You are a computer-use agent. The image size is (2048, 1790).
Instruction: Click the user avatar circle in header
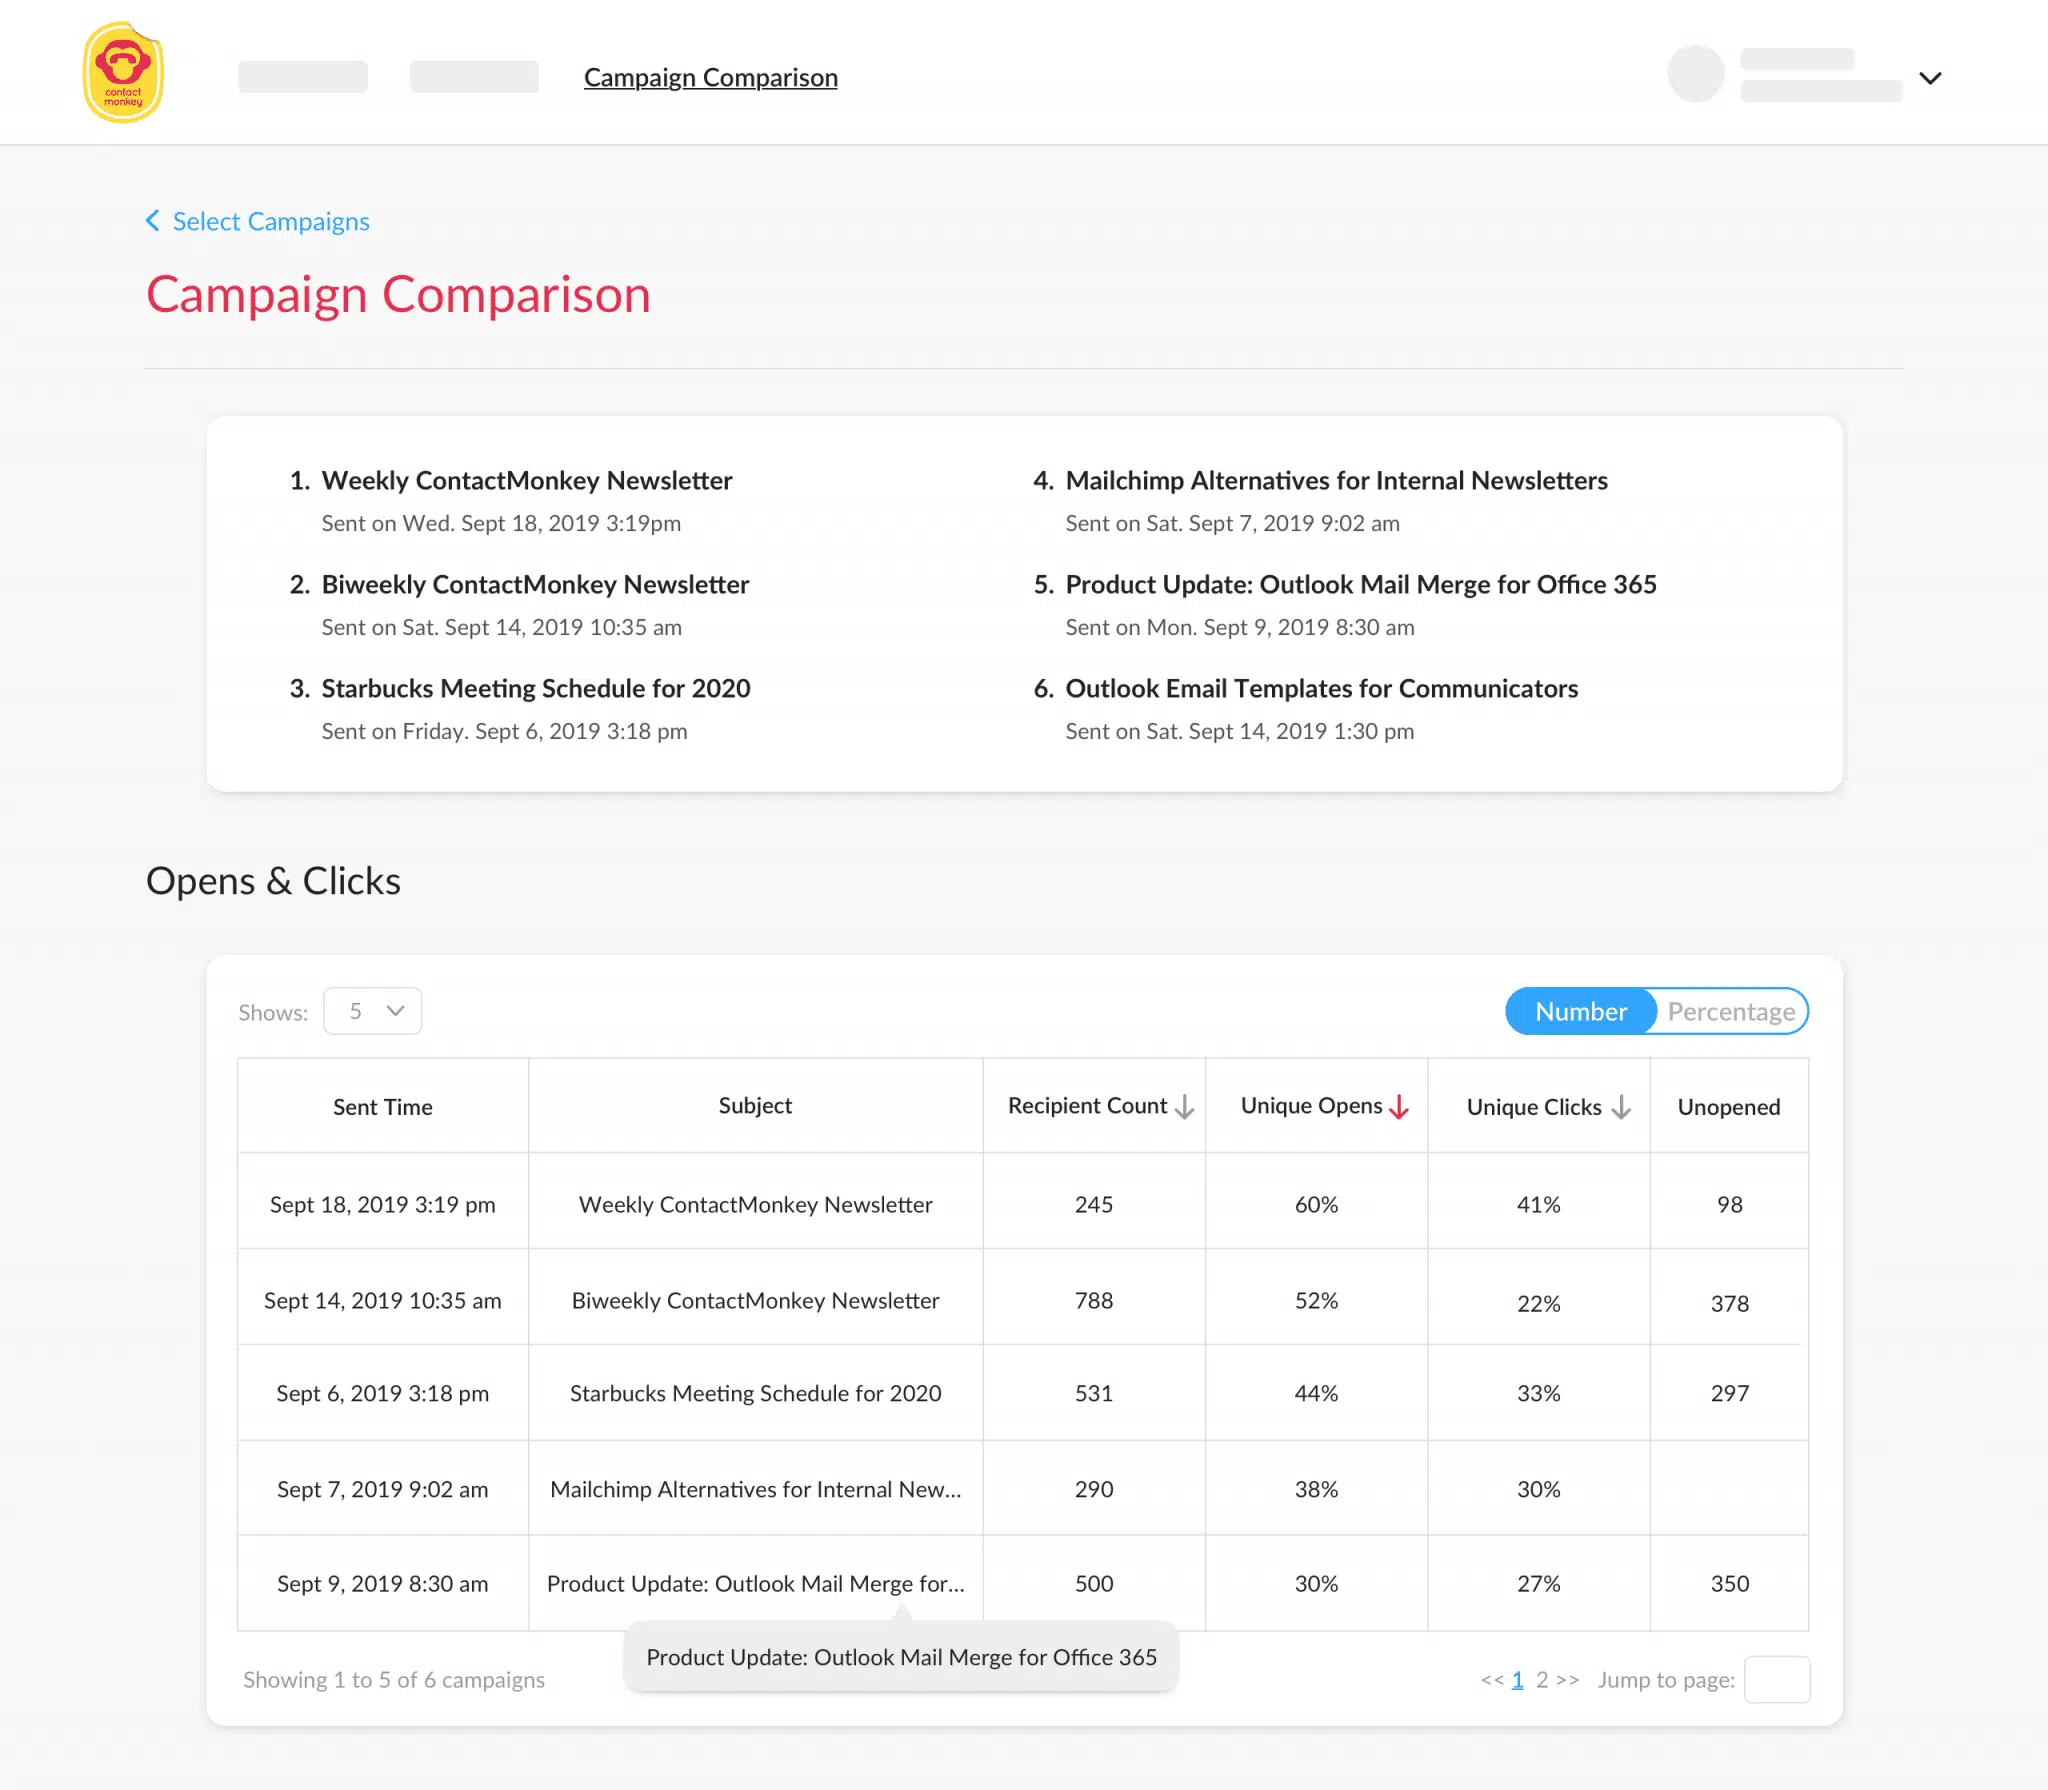[x=1696, y=74]
